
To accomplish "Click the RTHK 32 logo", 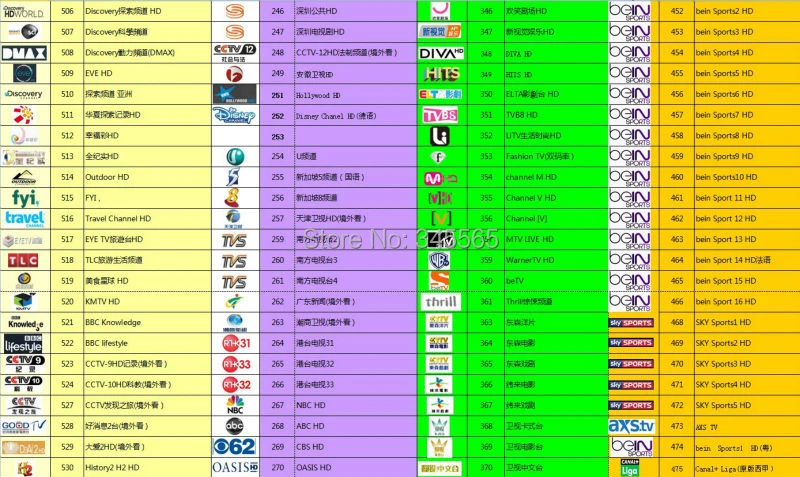I will 236,385.
